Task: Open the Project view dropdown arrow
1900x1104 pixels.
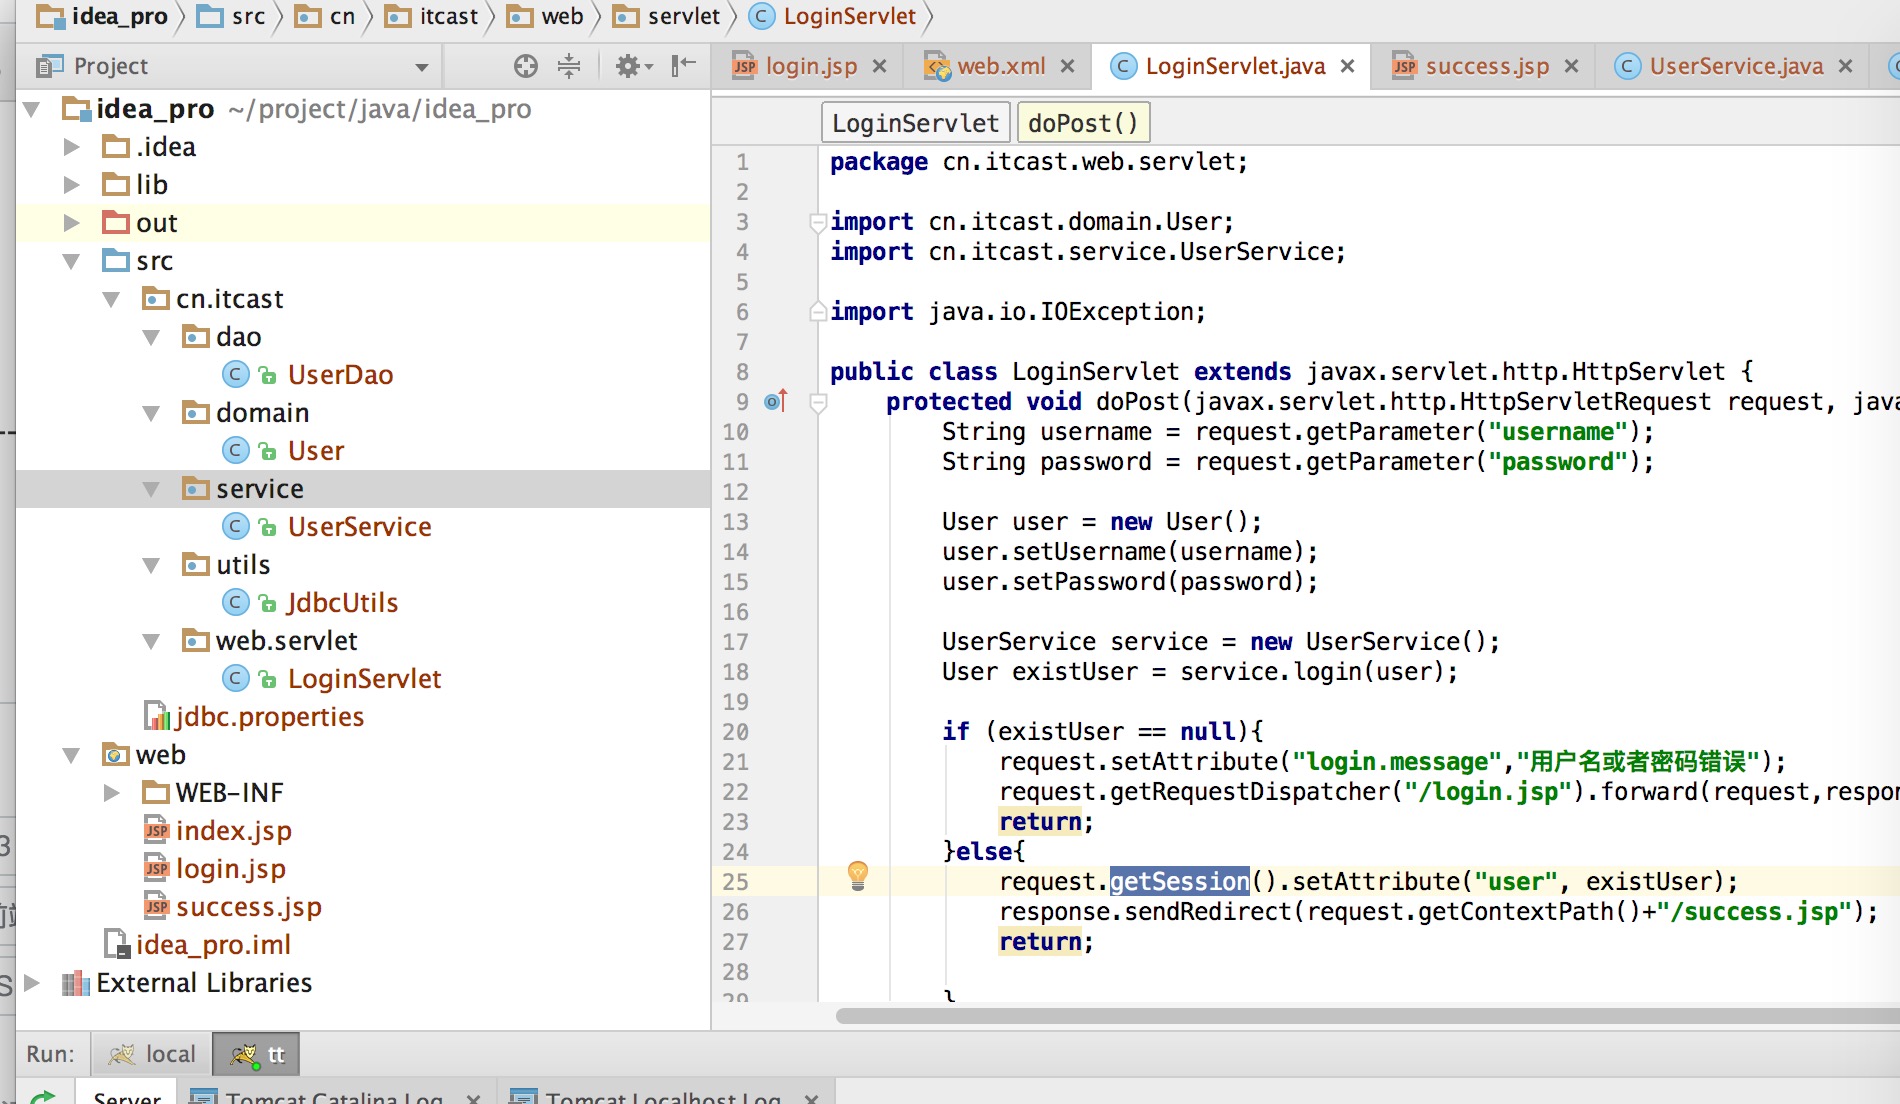Action: [x=422, y=67]
